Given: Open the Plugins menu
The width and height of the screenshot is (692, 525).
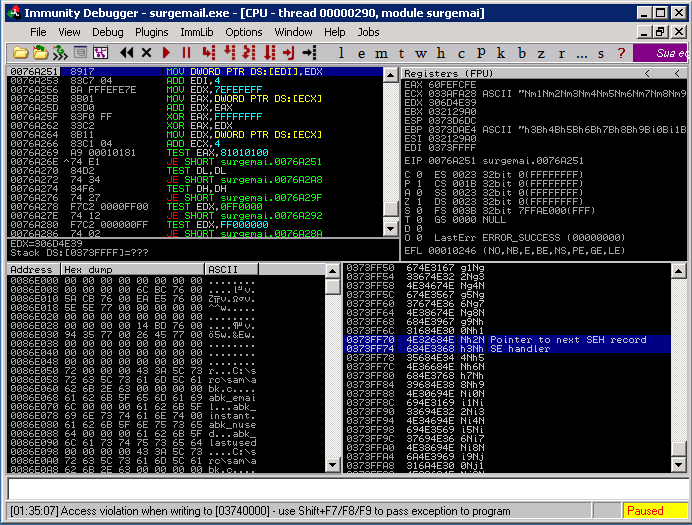Looking at the screenshot, I should point(152,32).
